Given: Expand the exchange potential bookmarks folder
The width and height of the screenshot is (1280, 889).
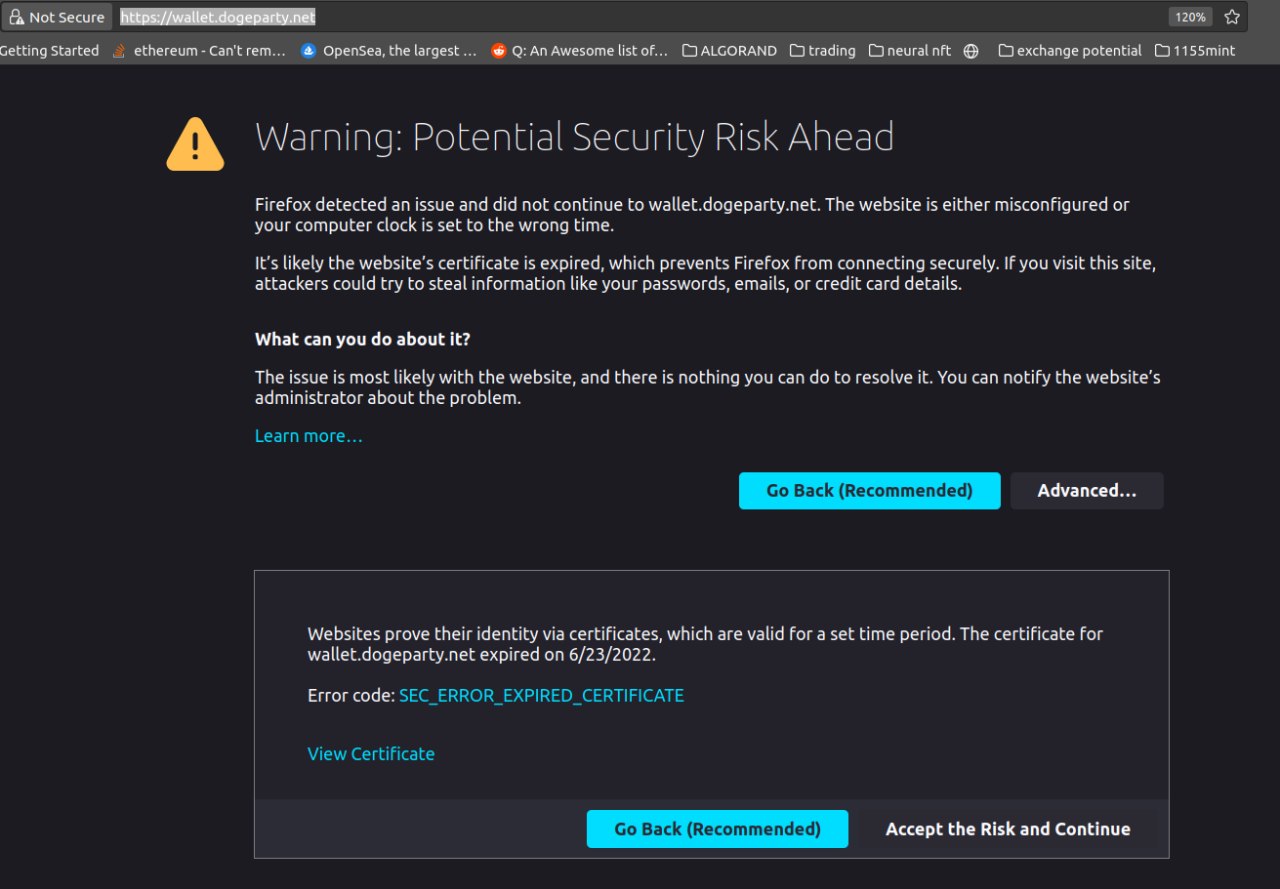Looking at the screenshot, I should [1070, 51].
